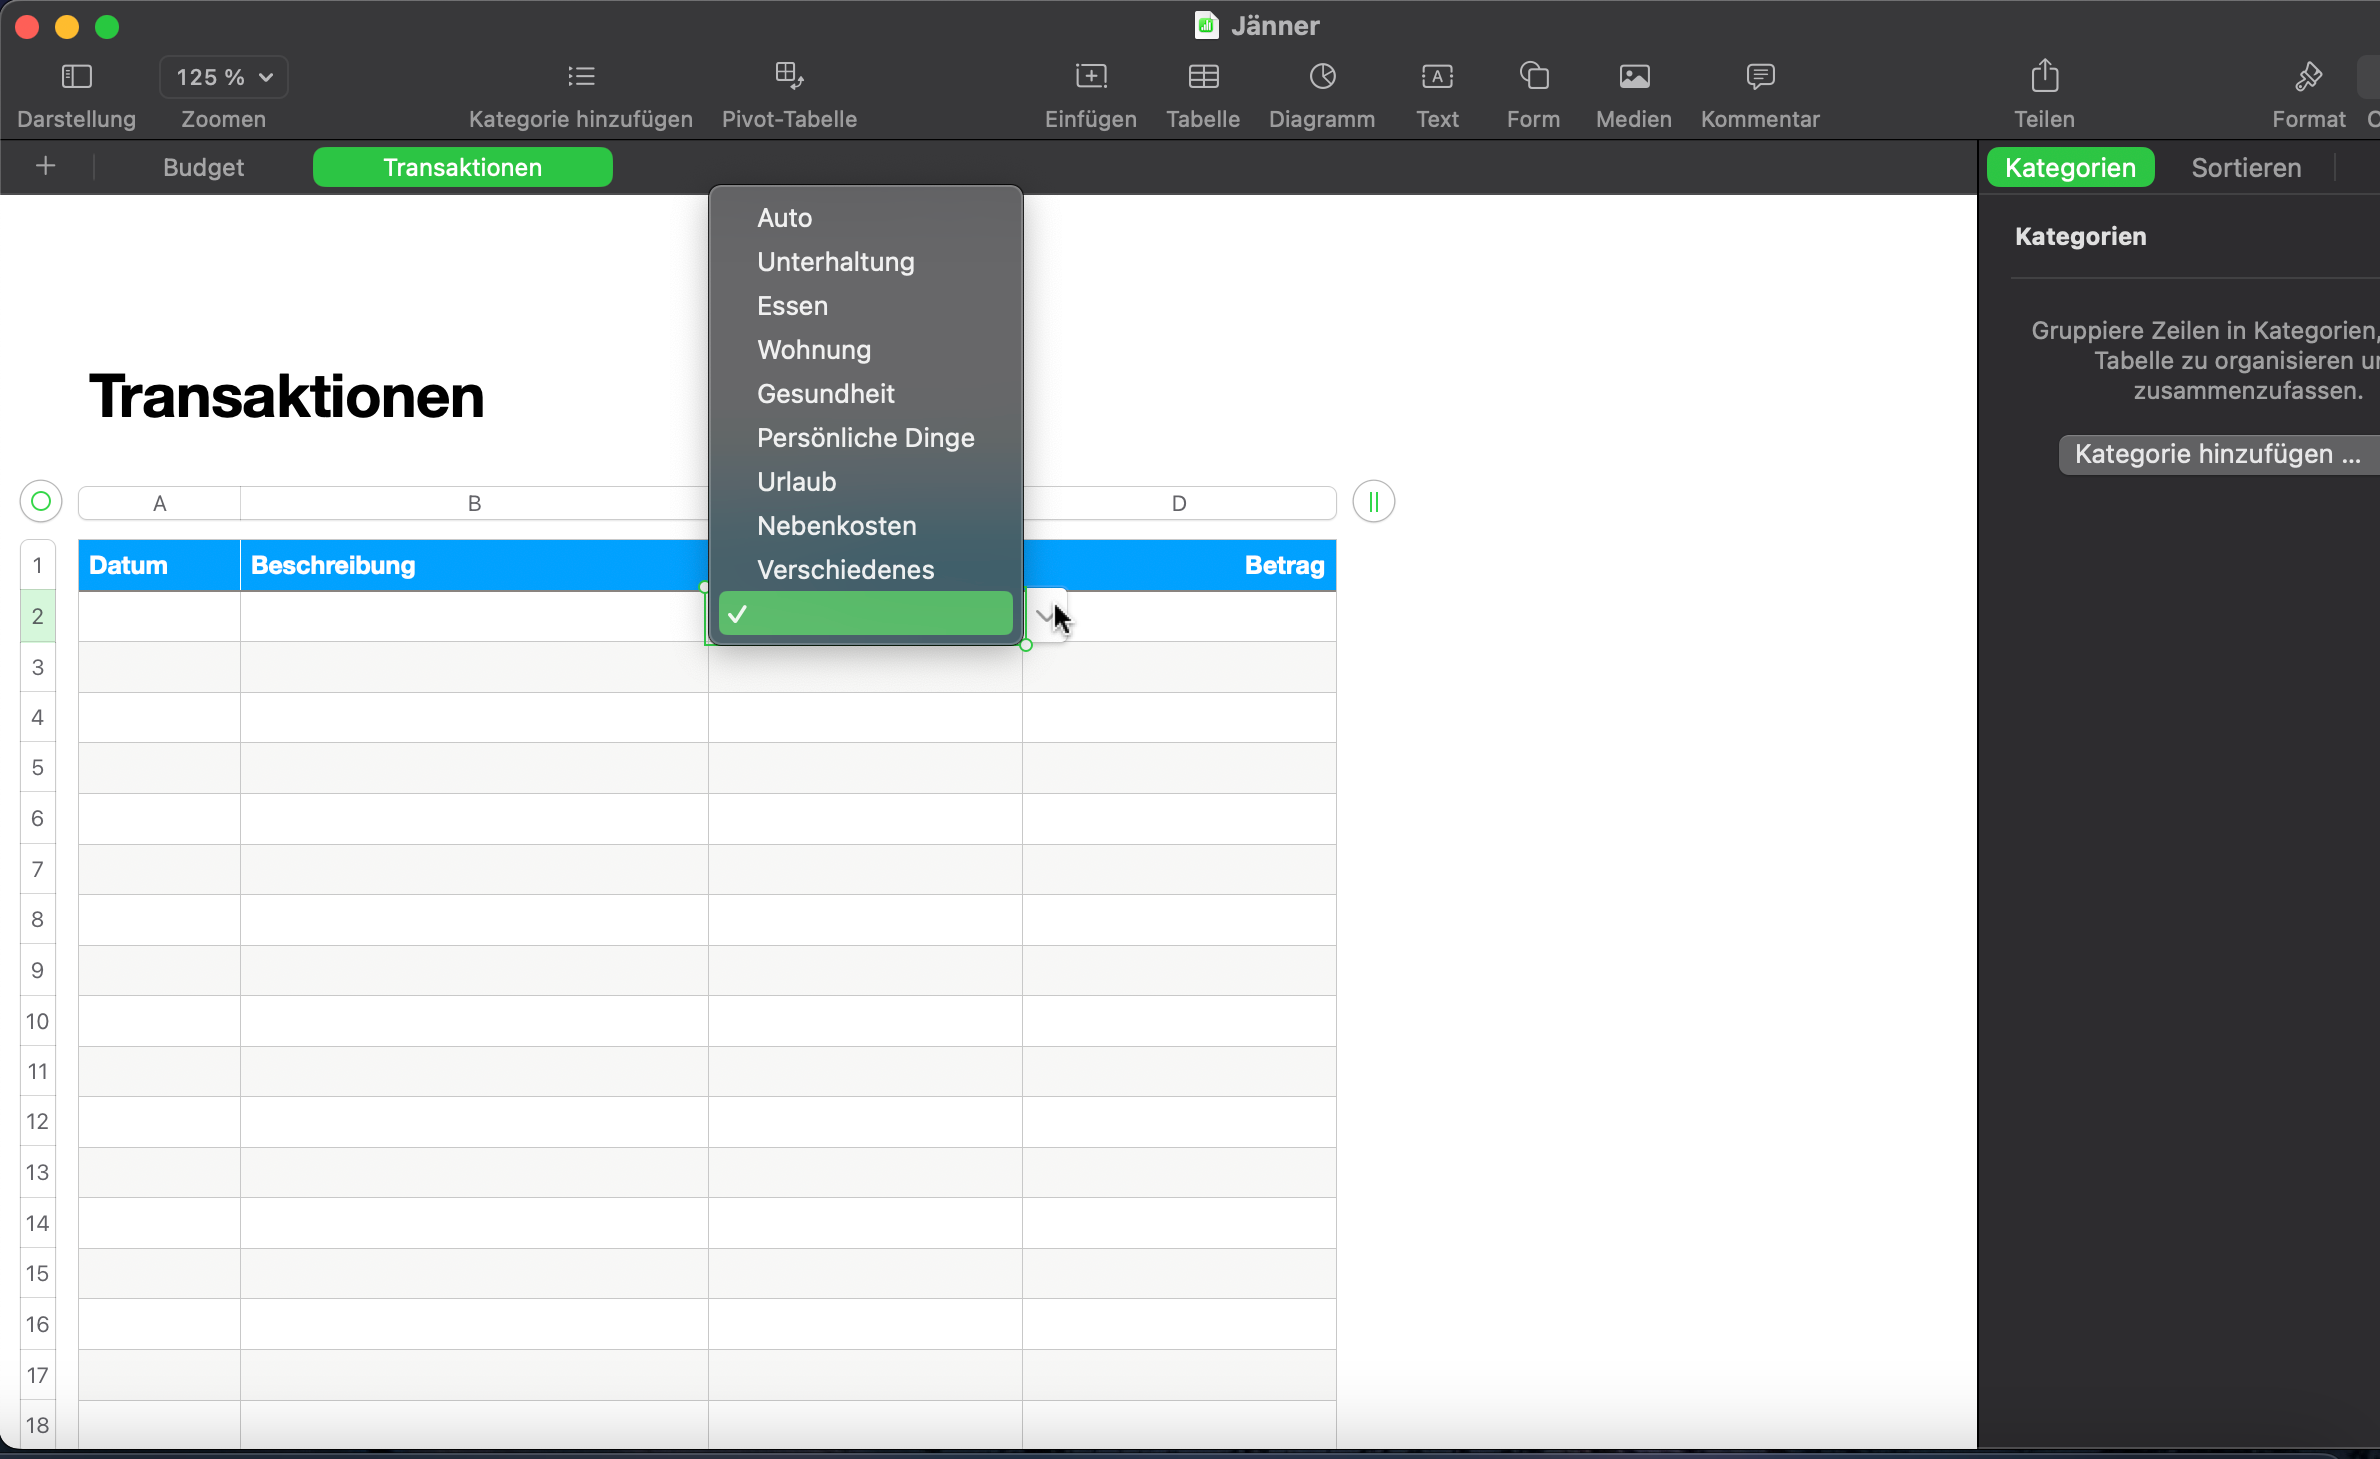Add a new sheet with plus button
2380x1459 pixels.
45,166
